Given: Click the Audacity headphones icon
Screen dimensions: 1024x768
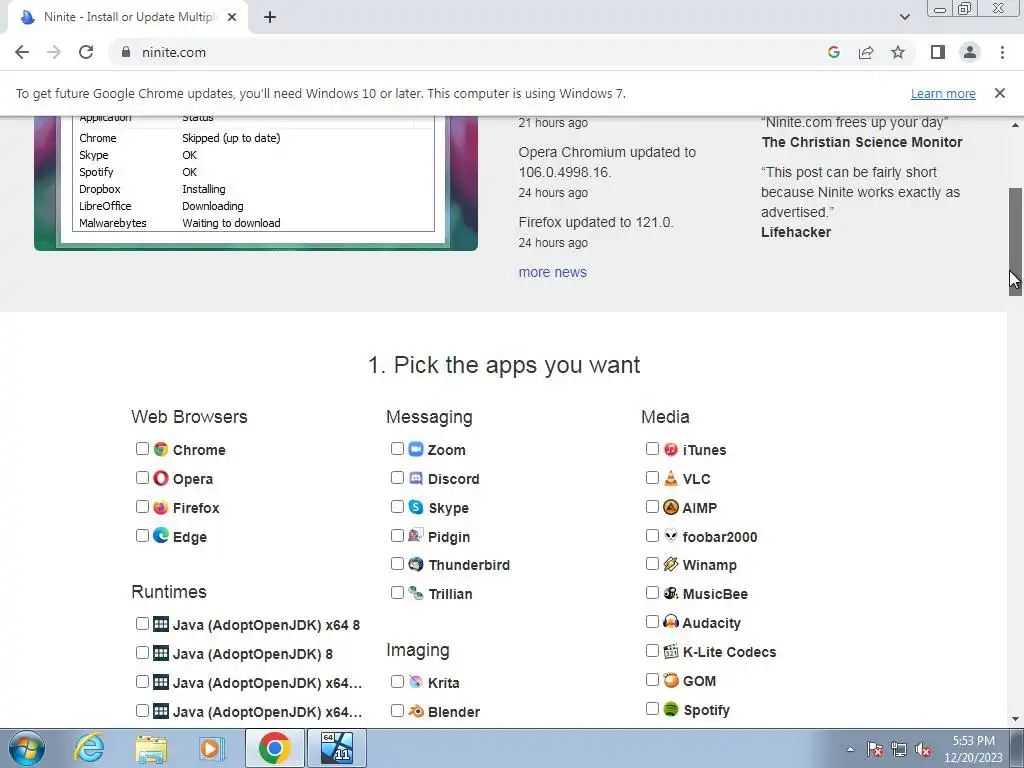Looking at the screenshot, I should pyautogui.click(x=671, y=622).
